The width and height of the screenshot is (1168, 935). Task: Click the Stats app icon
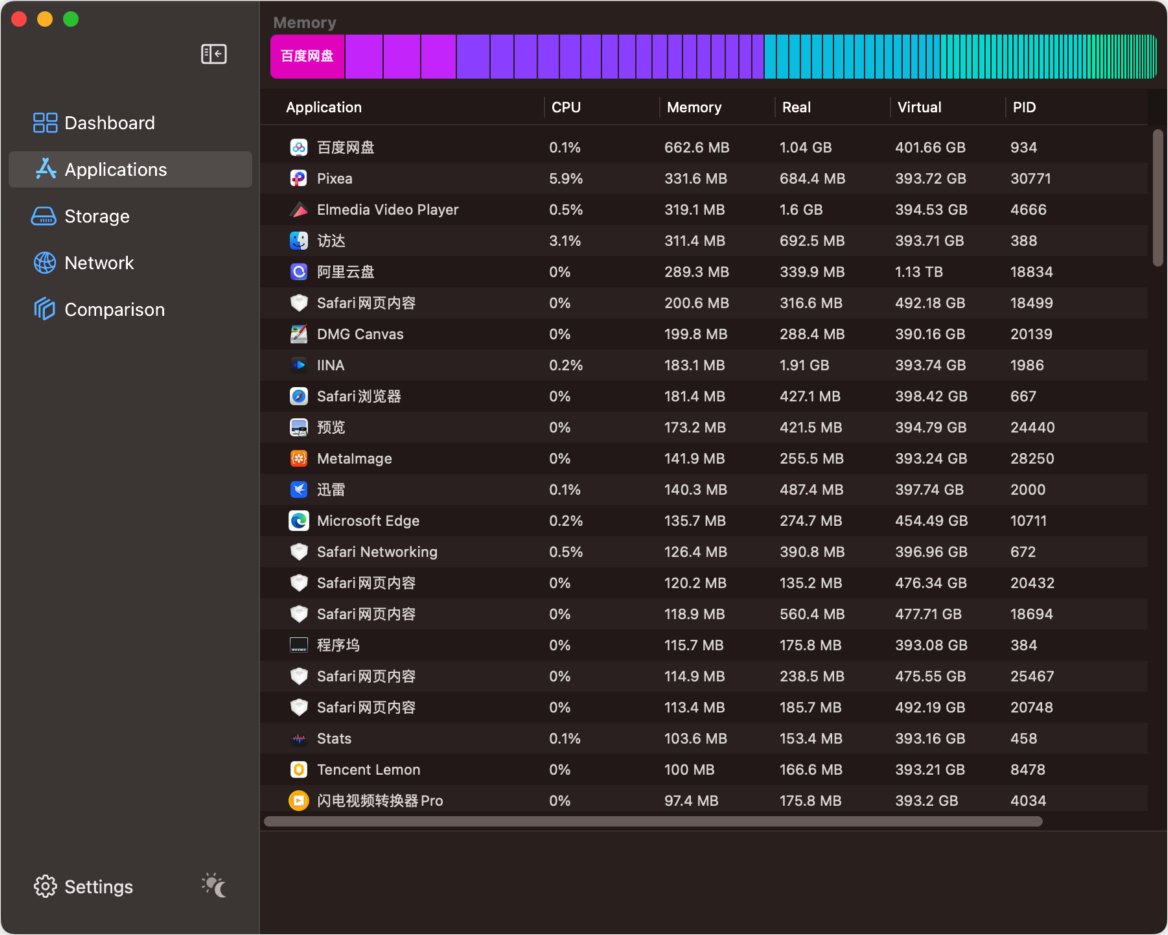pyautogui.click(x=299, y=739)
